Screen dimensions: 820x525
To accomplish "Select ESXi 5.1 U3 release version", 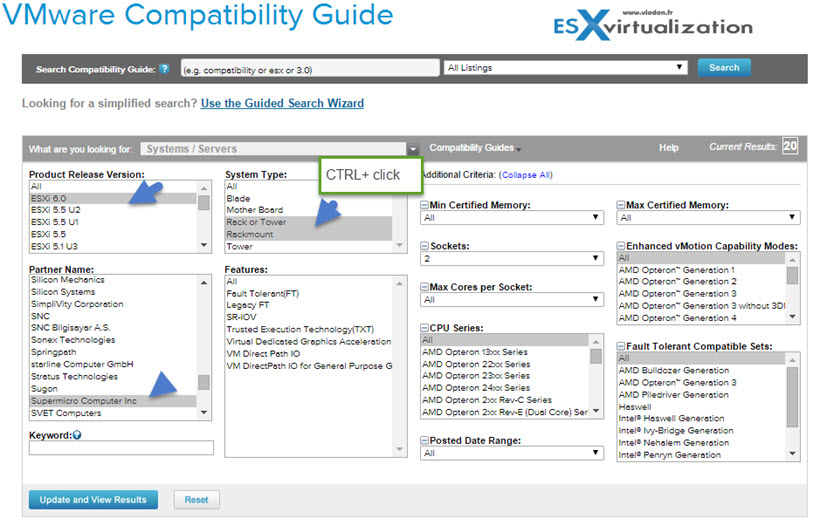I will [x=112, y=246].
